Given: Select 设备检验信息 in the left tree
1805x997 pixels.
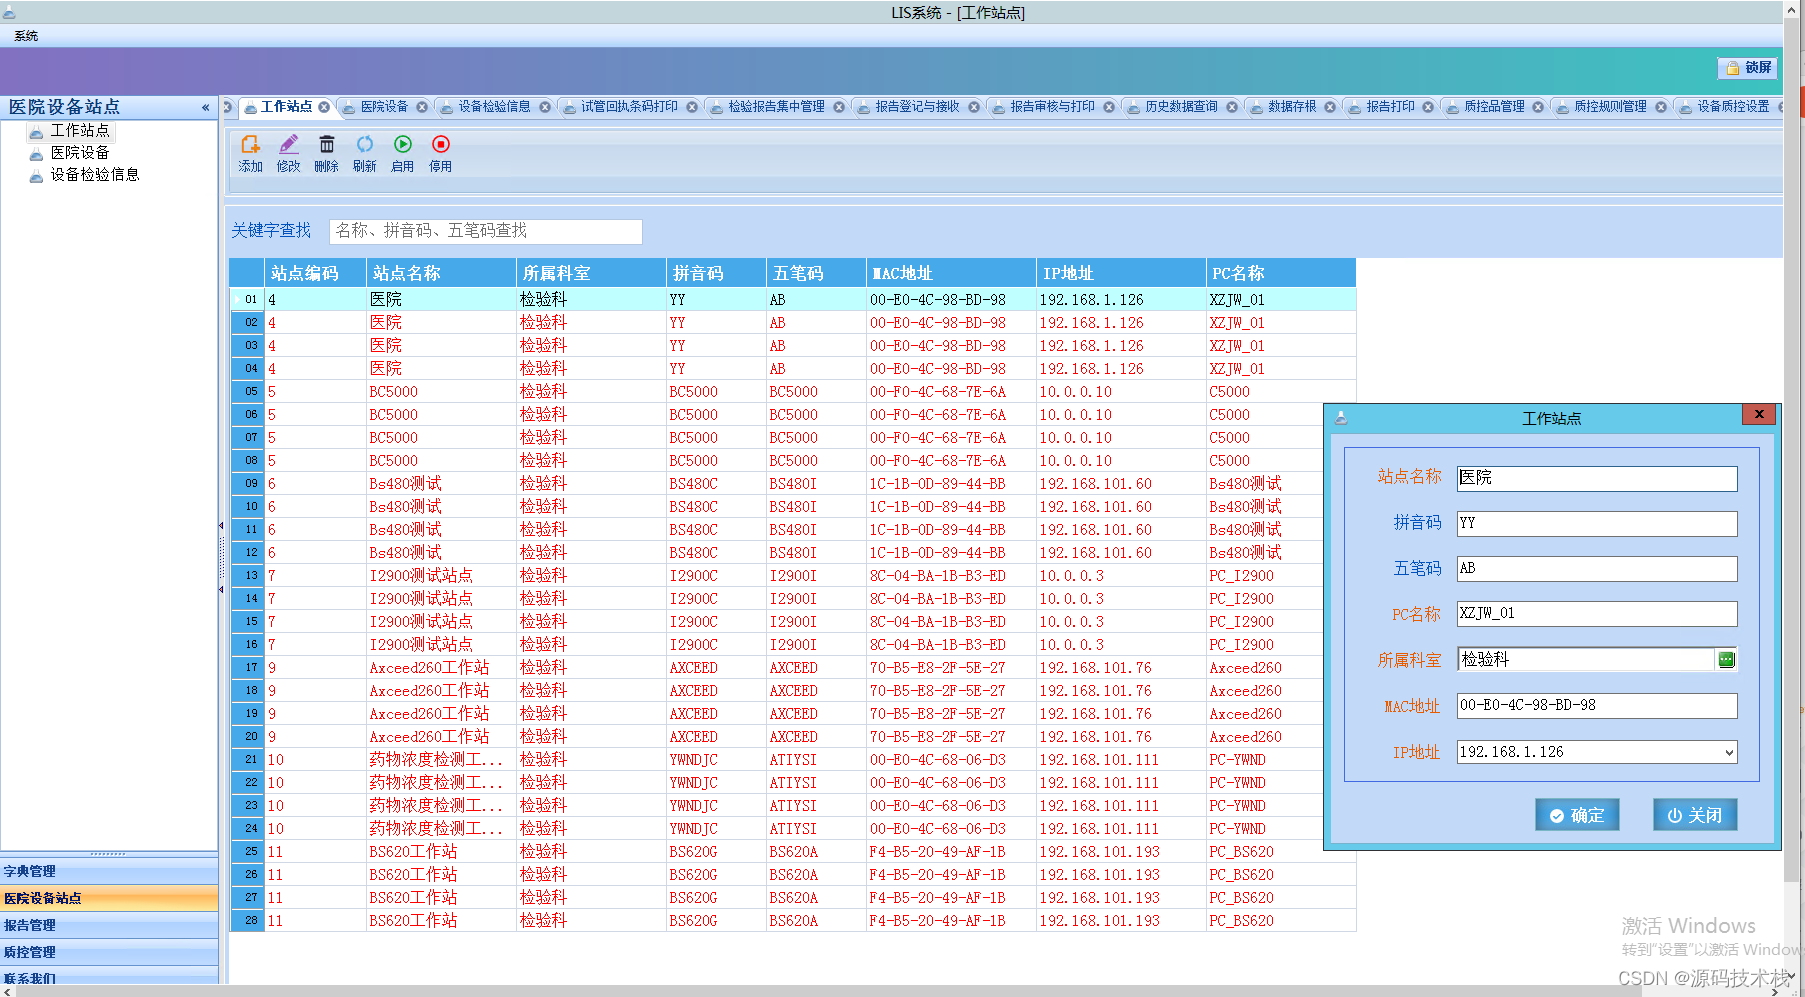Looking at the screenshot, I should coord(95,175).
